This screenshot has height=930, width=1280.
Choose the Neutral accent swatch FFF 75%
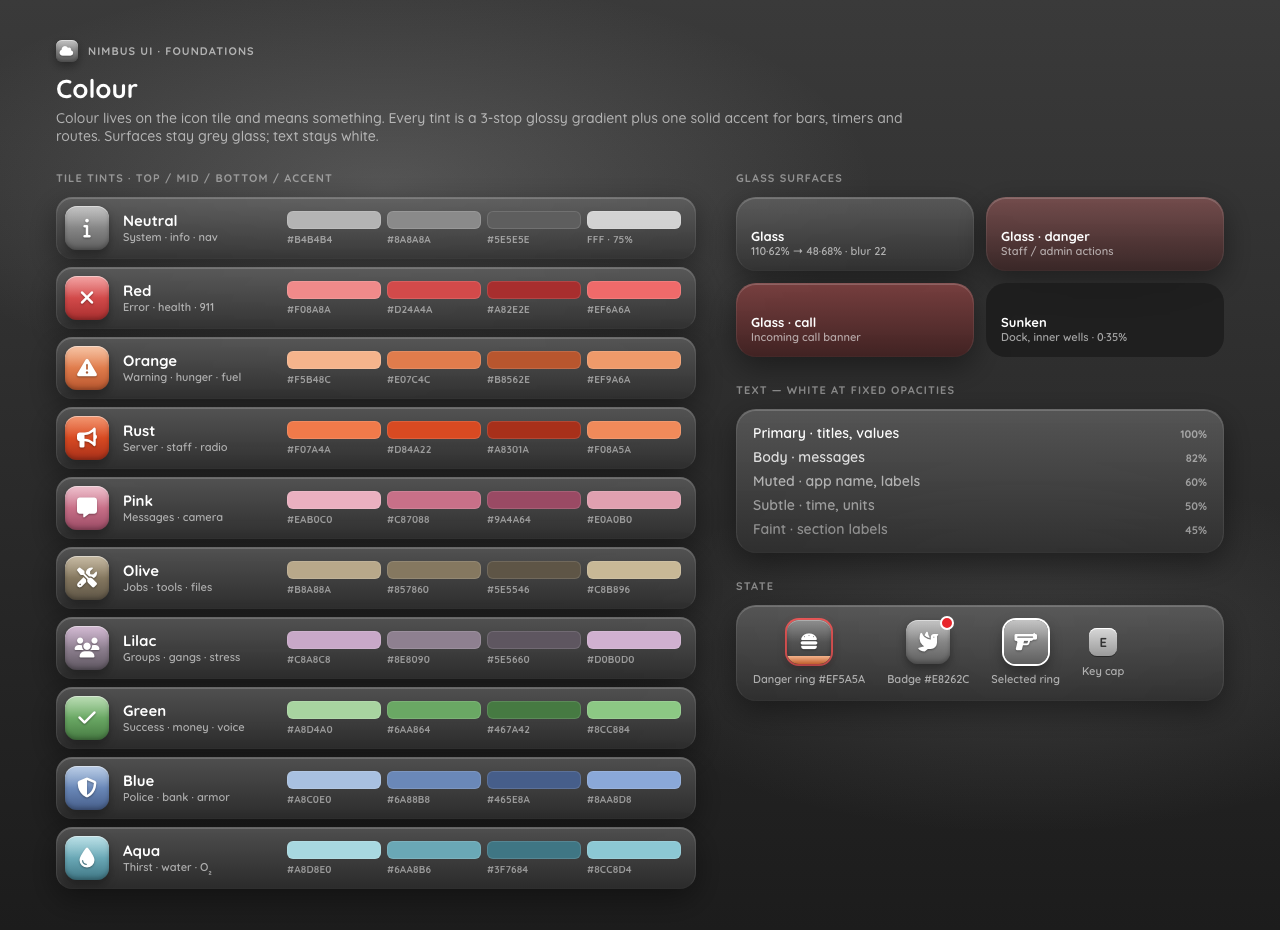(634, 220)
